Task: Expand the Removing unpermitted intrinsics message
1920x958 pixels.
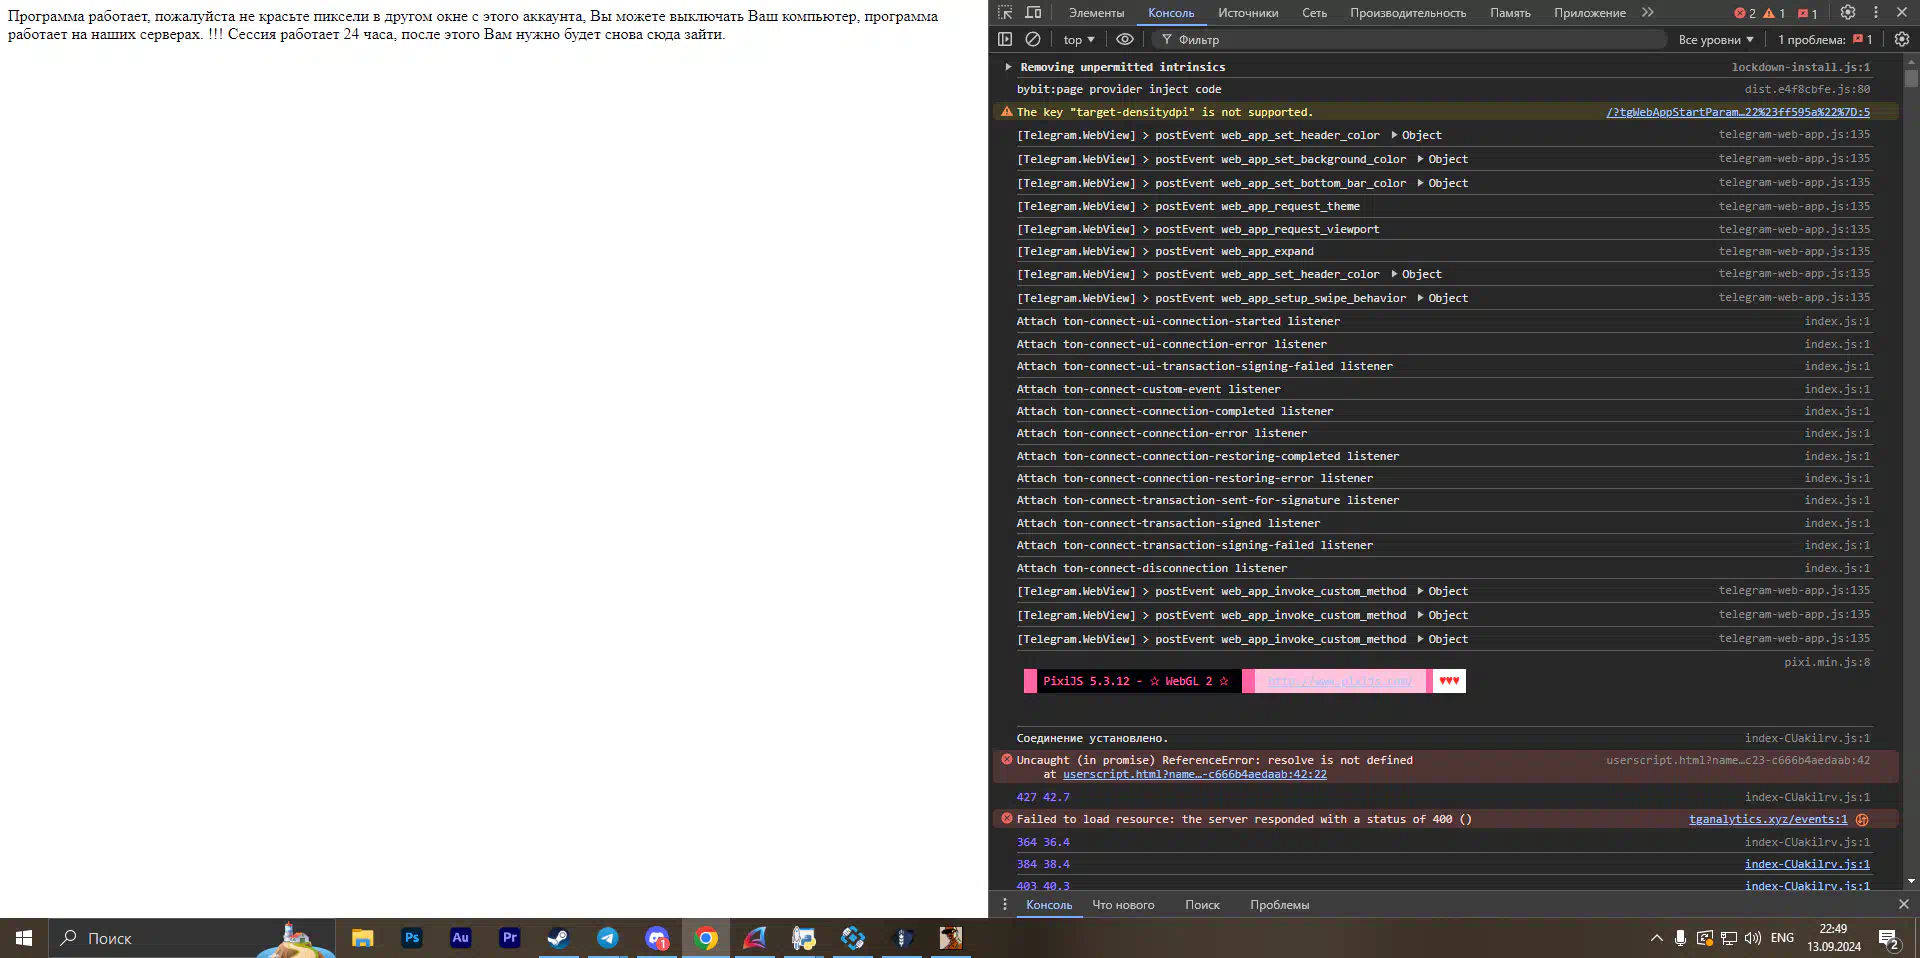Action: (x=1008, y=67)
